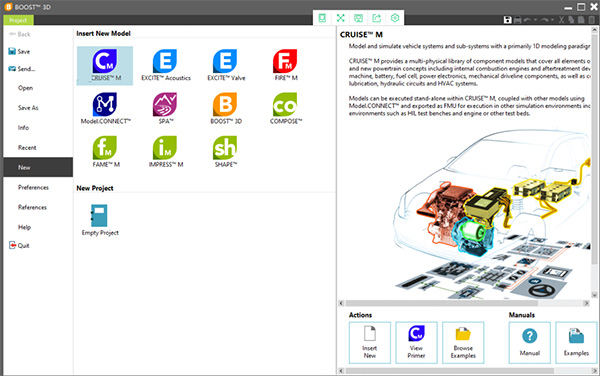Click the green fullscreen arrows icon
Screen dimensions: 600x376
coord(340,18)
